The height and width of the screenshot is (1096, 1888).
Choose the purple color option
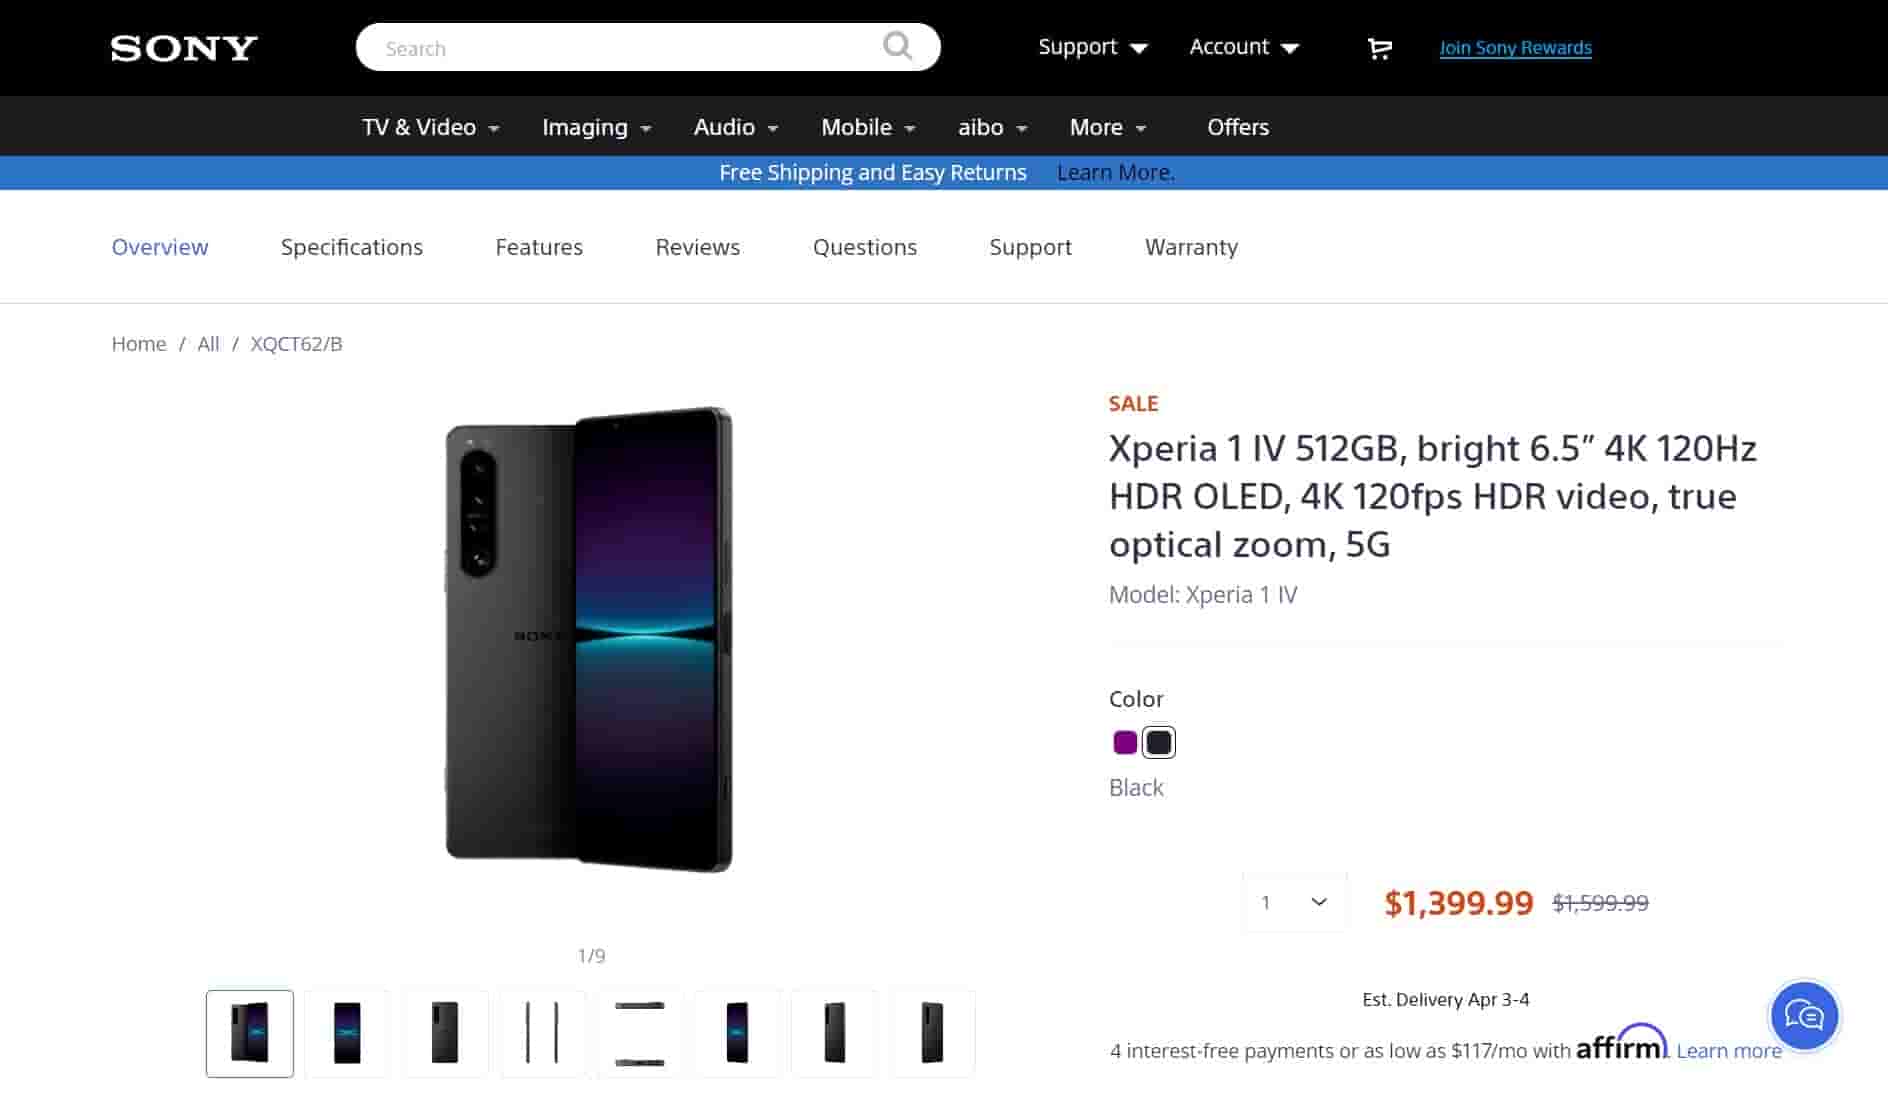coord(1125,742)
